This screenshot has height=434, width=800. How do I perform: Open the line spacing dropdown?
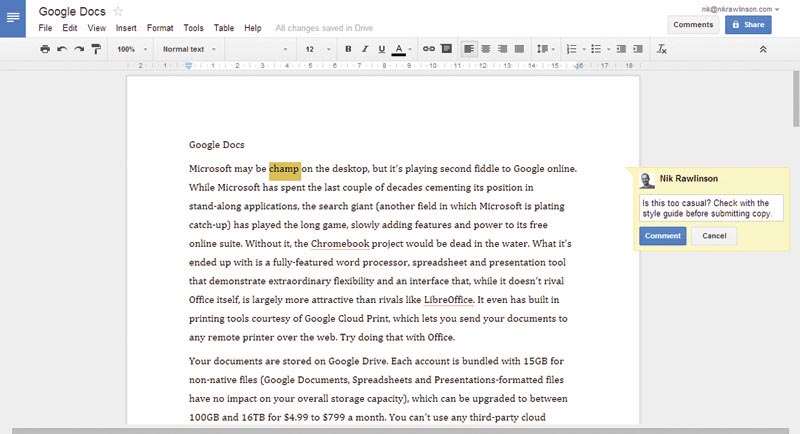coord(545,49)
